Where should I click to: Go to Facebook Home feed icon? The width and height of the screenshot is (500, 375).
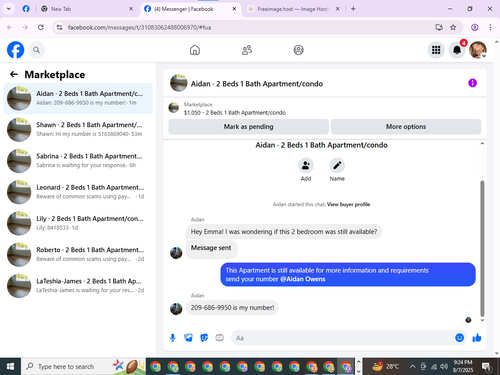[195, 50]
